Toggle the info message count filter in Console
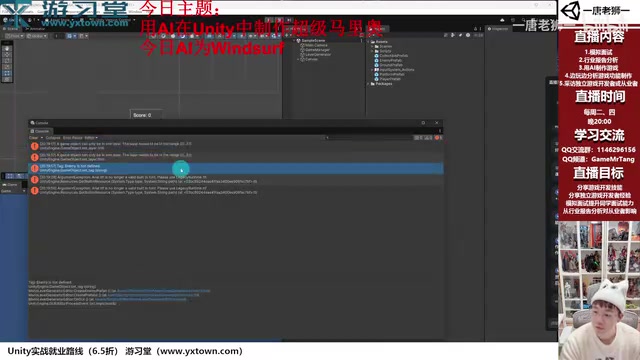The height and width of the screenshot is (360, 640). (417, 138)
